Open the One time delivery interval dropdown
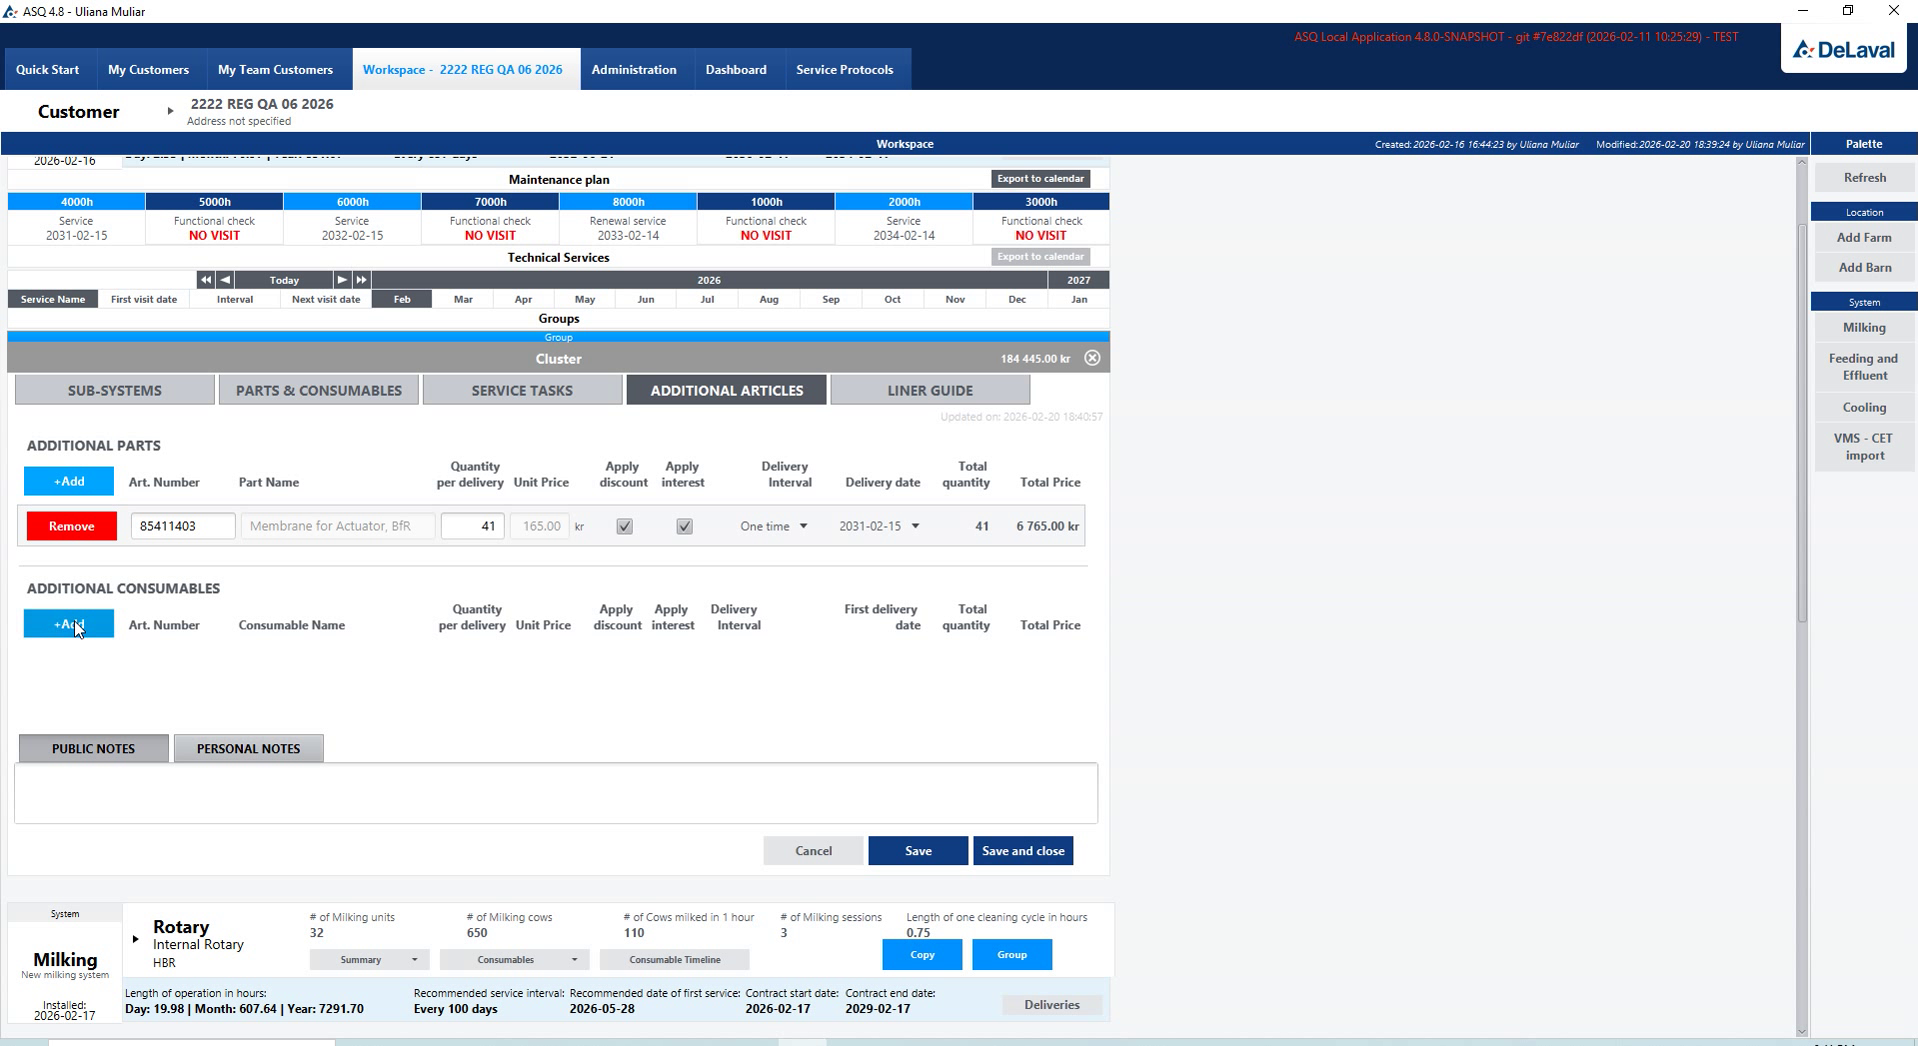The height and width of the screenshot is (1046, 1918). click(773, 526)
